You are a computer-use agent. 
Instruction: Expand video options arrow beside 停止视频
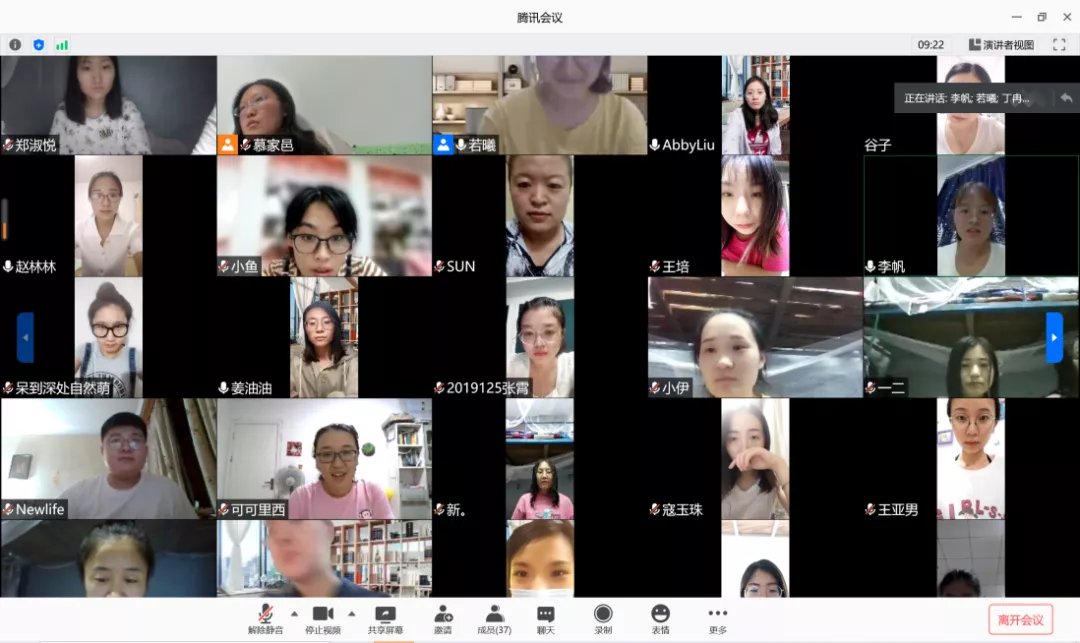coord(351,614)
